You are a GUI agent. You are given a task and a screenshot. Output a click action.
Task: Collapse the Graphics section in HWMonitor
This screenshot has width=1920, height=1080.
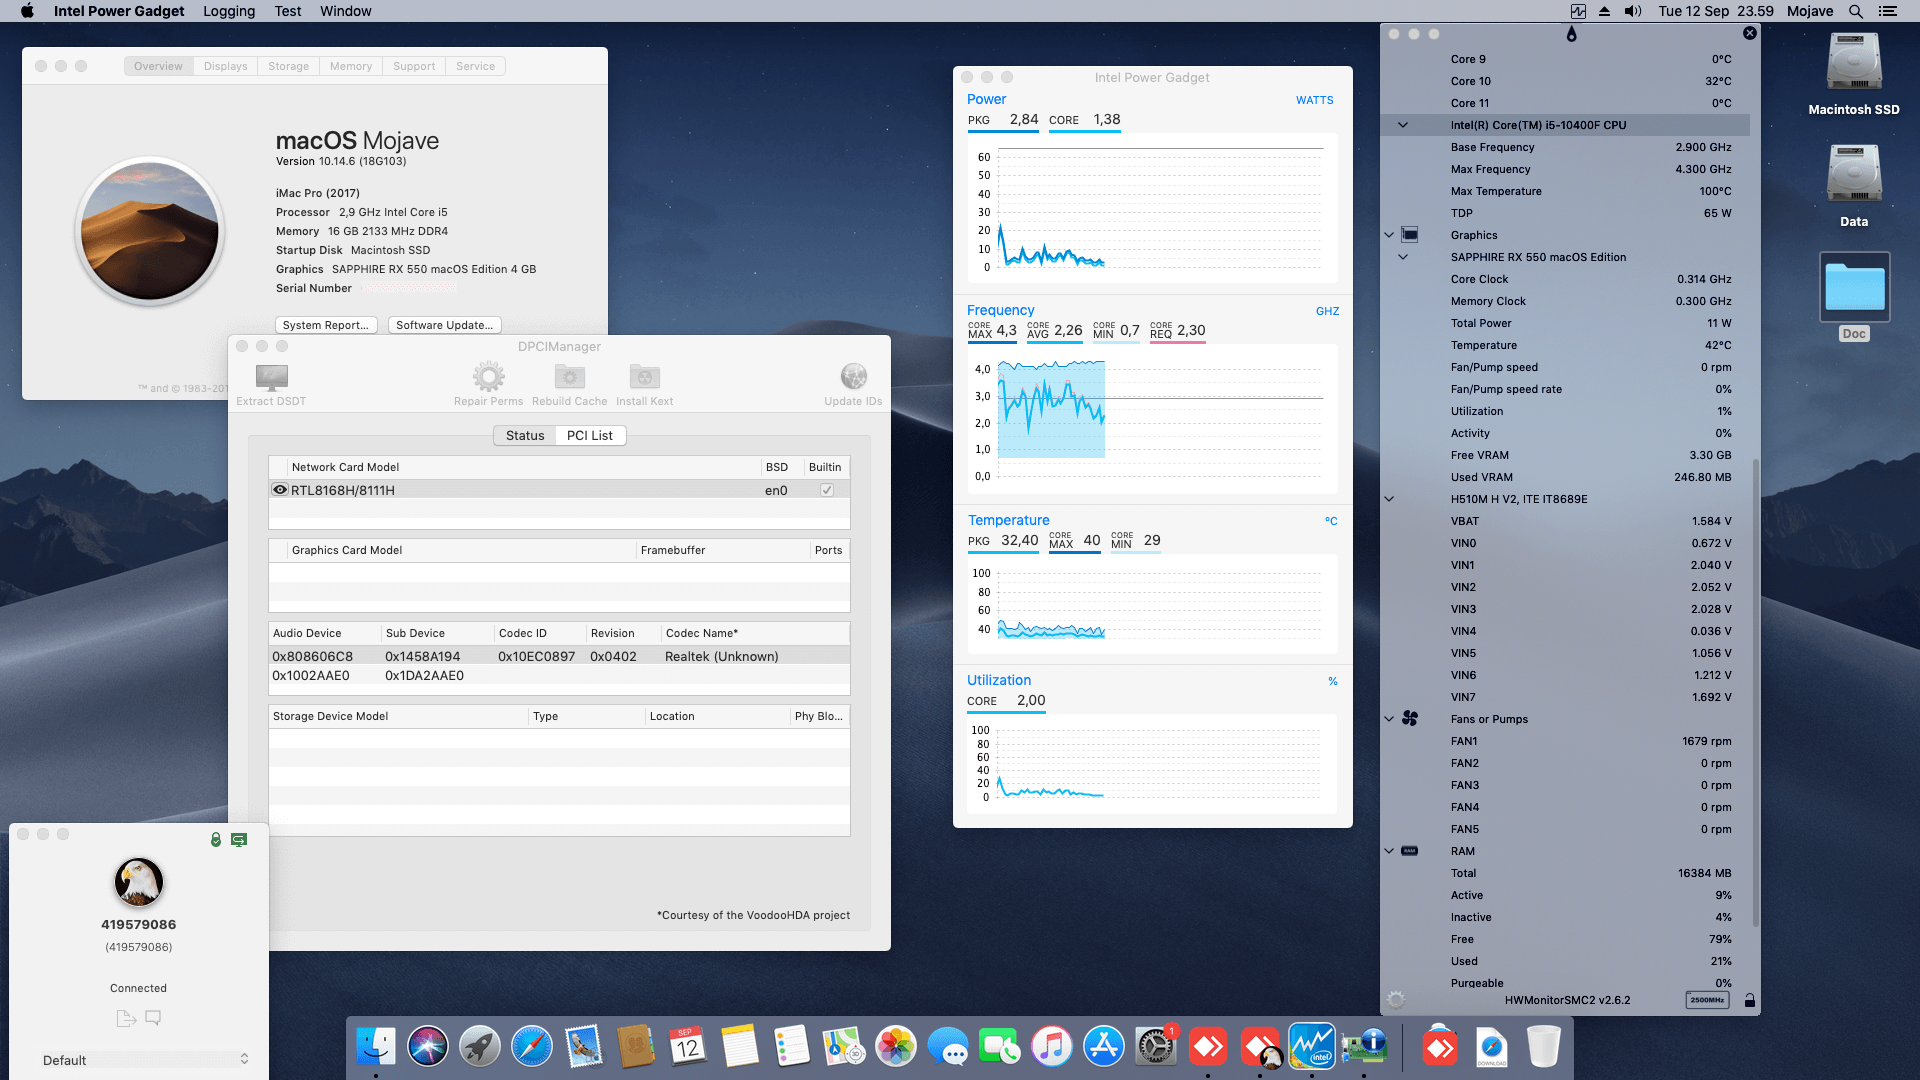(x=1389, y=235)
